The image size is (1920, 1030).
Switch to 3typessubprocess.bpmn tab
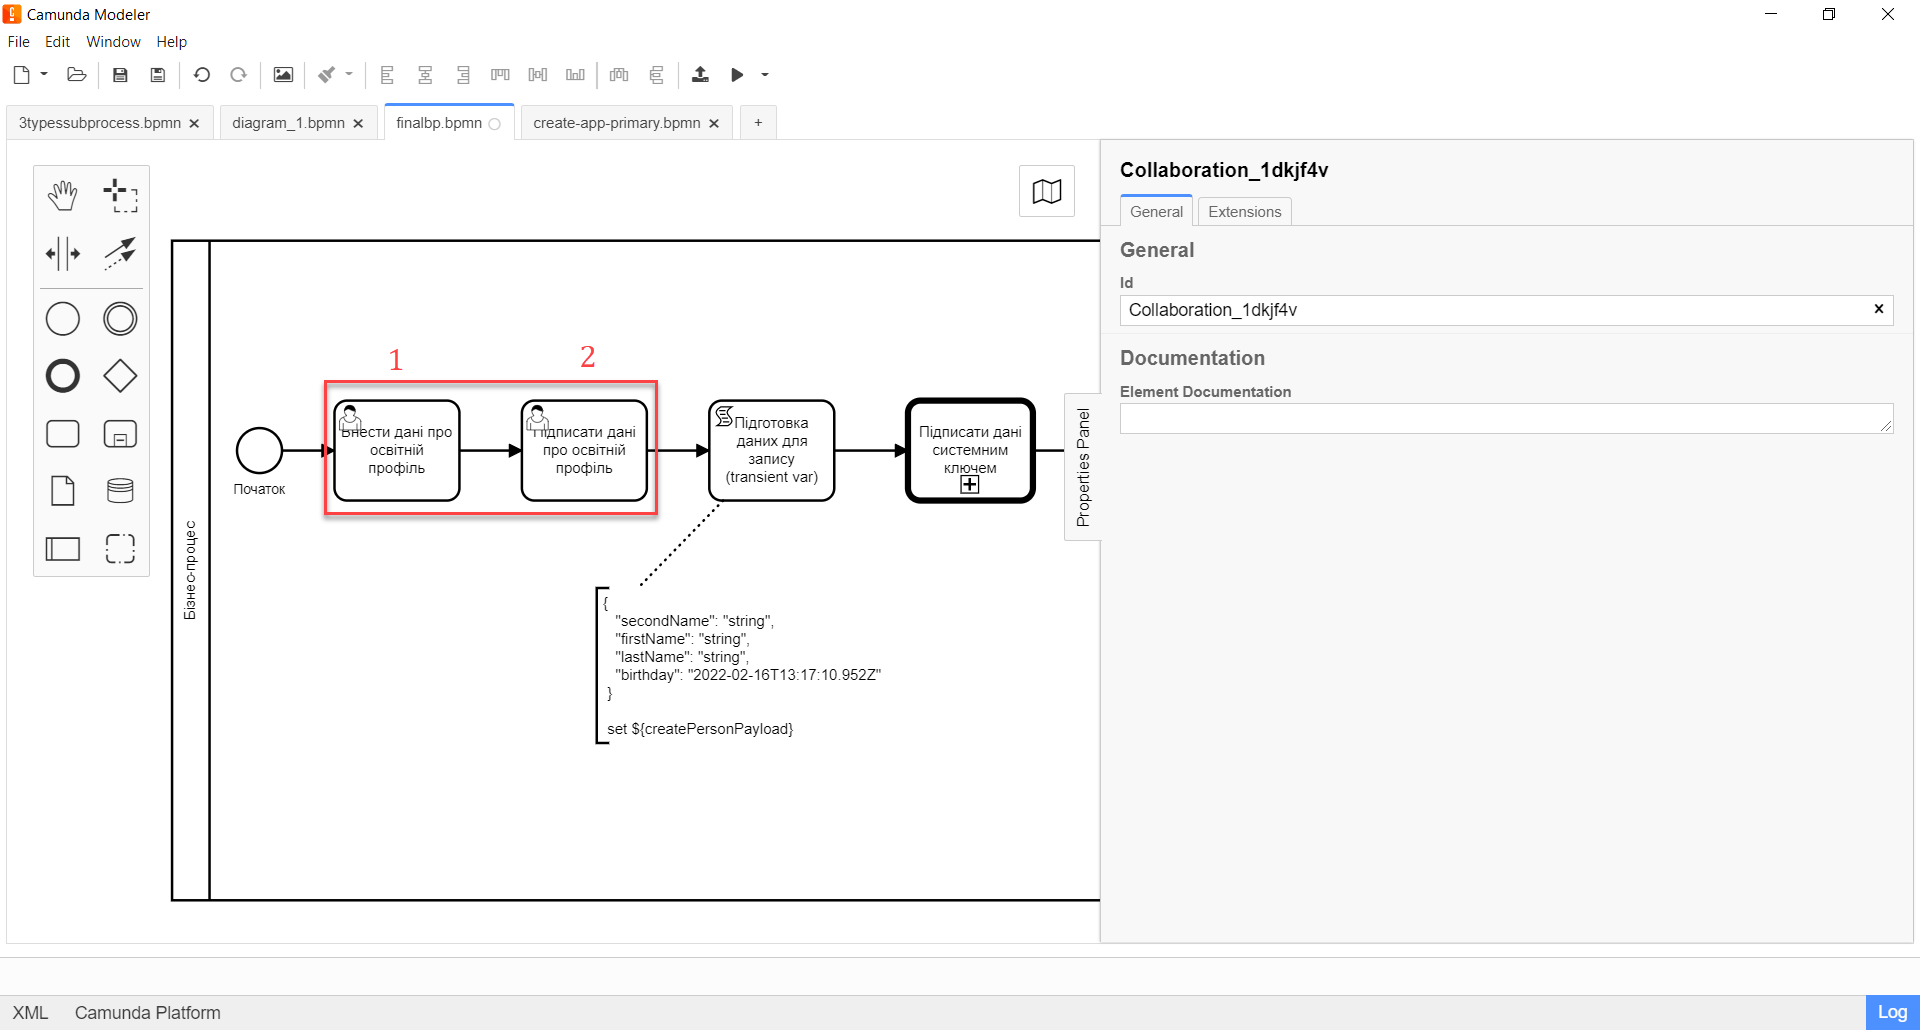click(x=100, y=123)
